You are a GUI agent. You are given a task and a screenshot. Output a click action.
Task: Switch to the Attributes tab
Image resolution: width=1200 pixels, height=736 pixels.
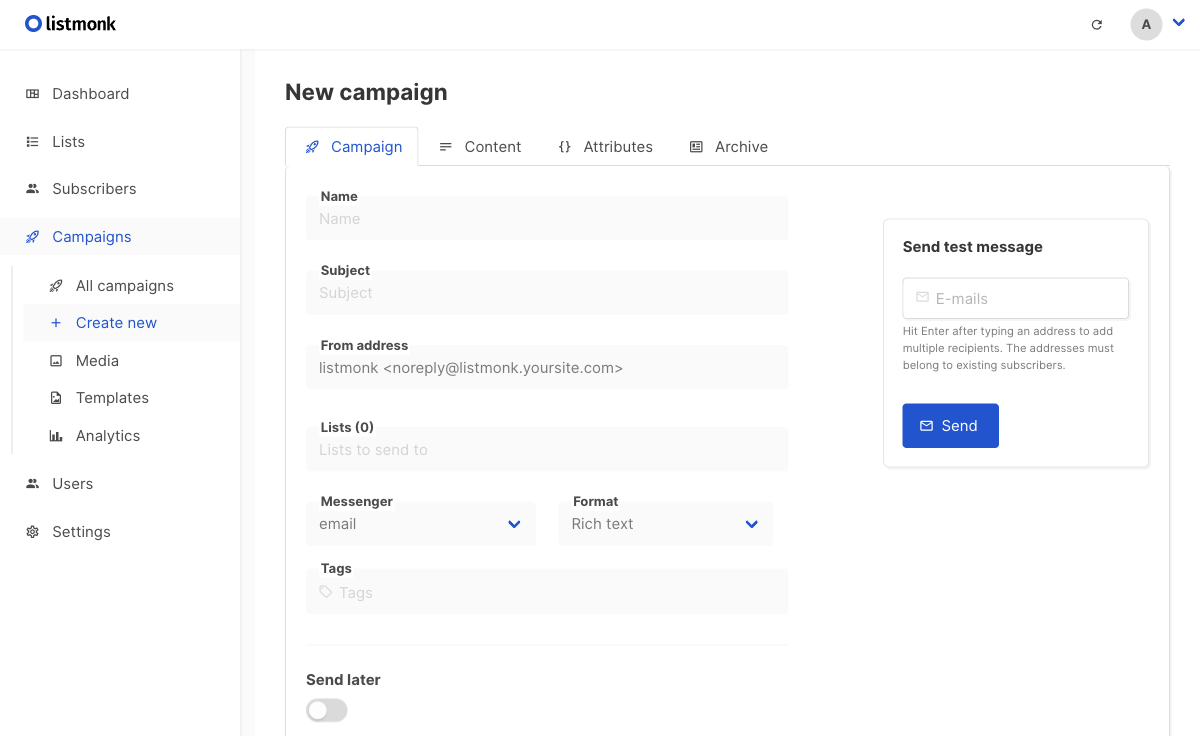605,147
